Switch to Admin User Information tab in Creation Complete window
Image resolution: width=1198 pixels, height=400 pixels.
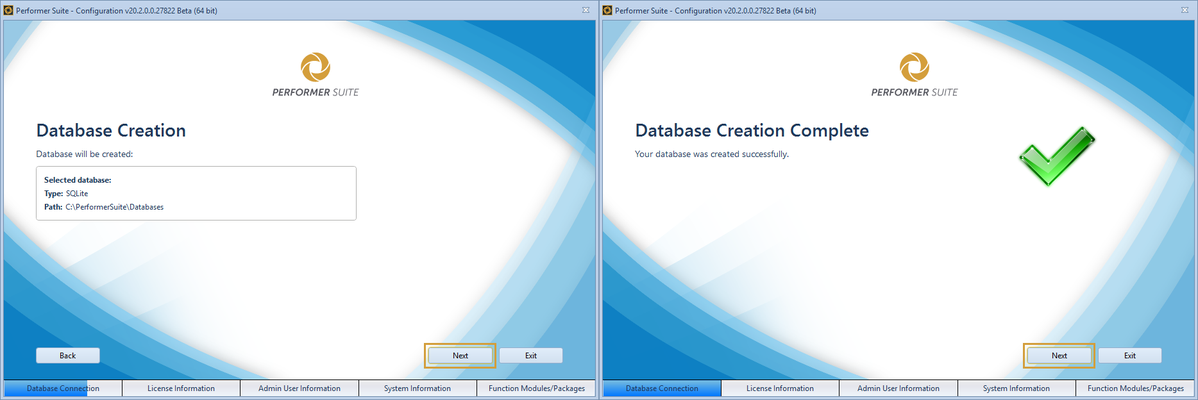(898, 388)
